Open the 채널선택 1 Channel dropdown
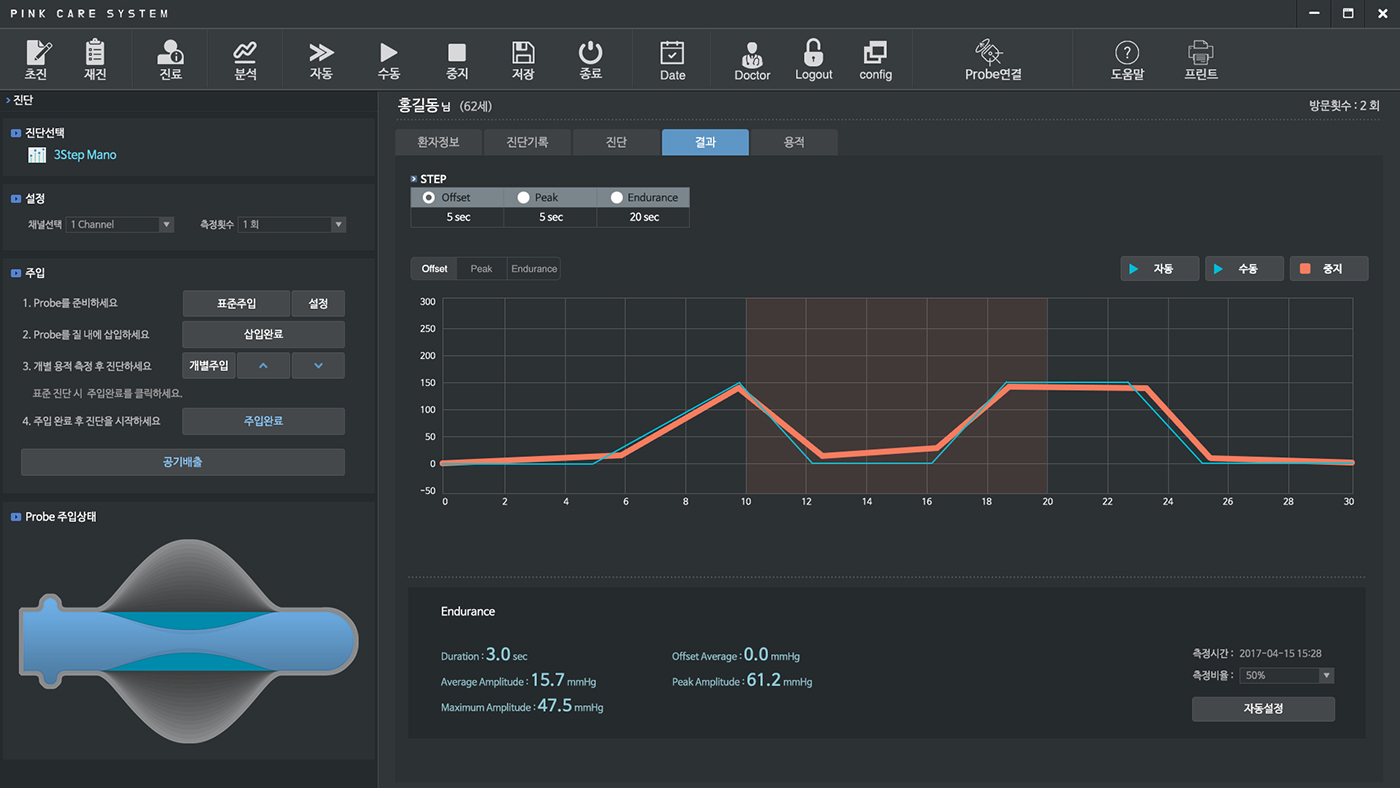Image resolution: width=1400 pixels, height=788 pixels. (120, 225)
